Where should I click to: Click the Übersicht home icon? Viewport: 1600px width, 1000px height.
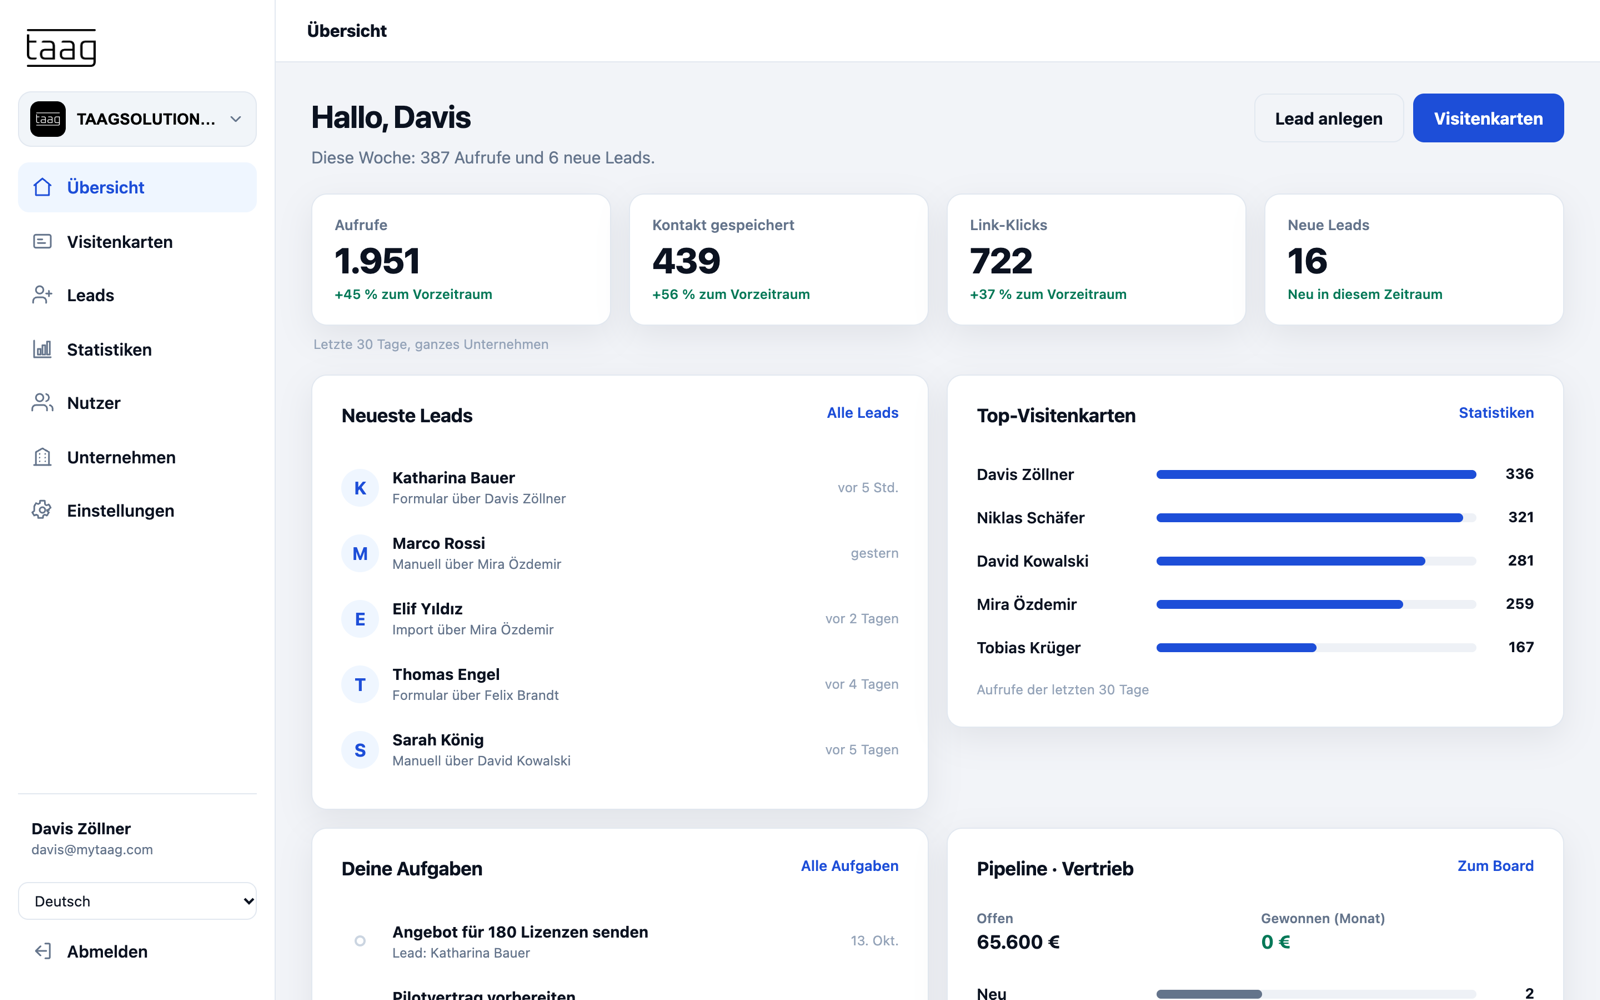click(x=42, y=187)
